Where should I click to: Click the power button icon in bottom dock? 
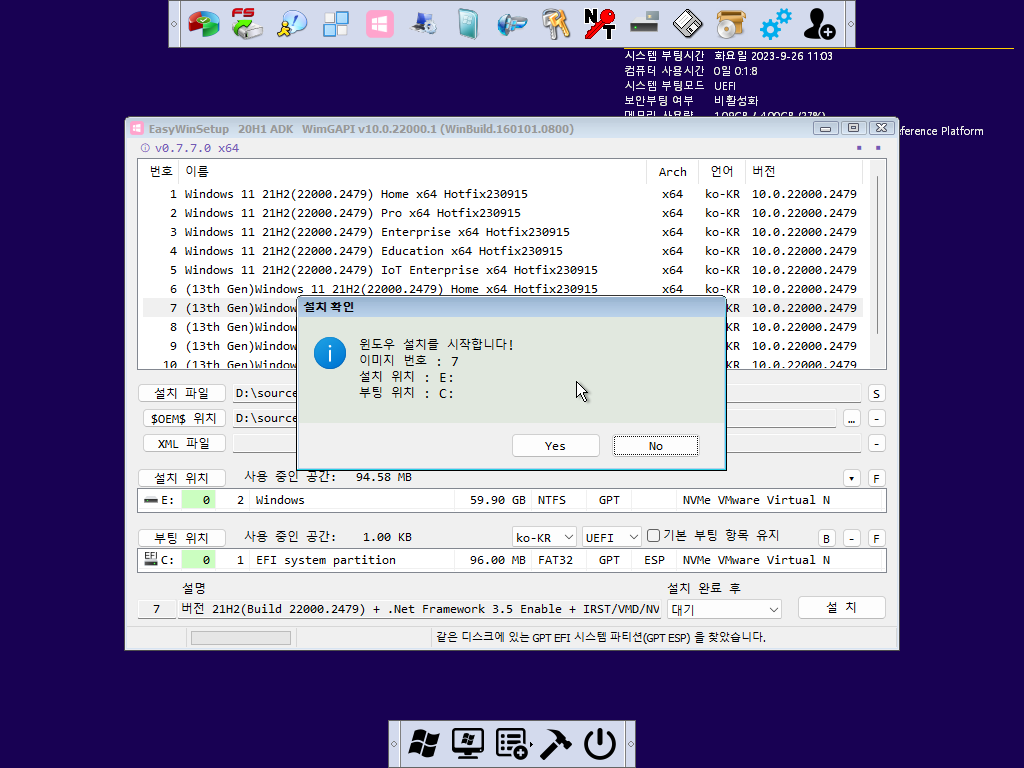point(600,743)
